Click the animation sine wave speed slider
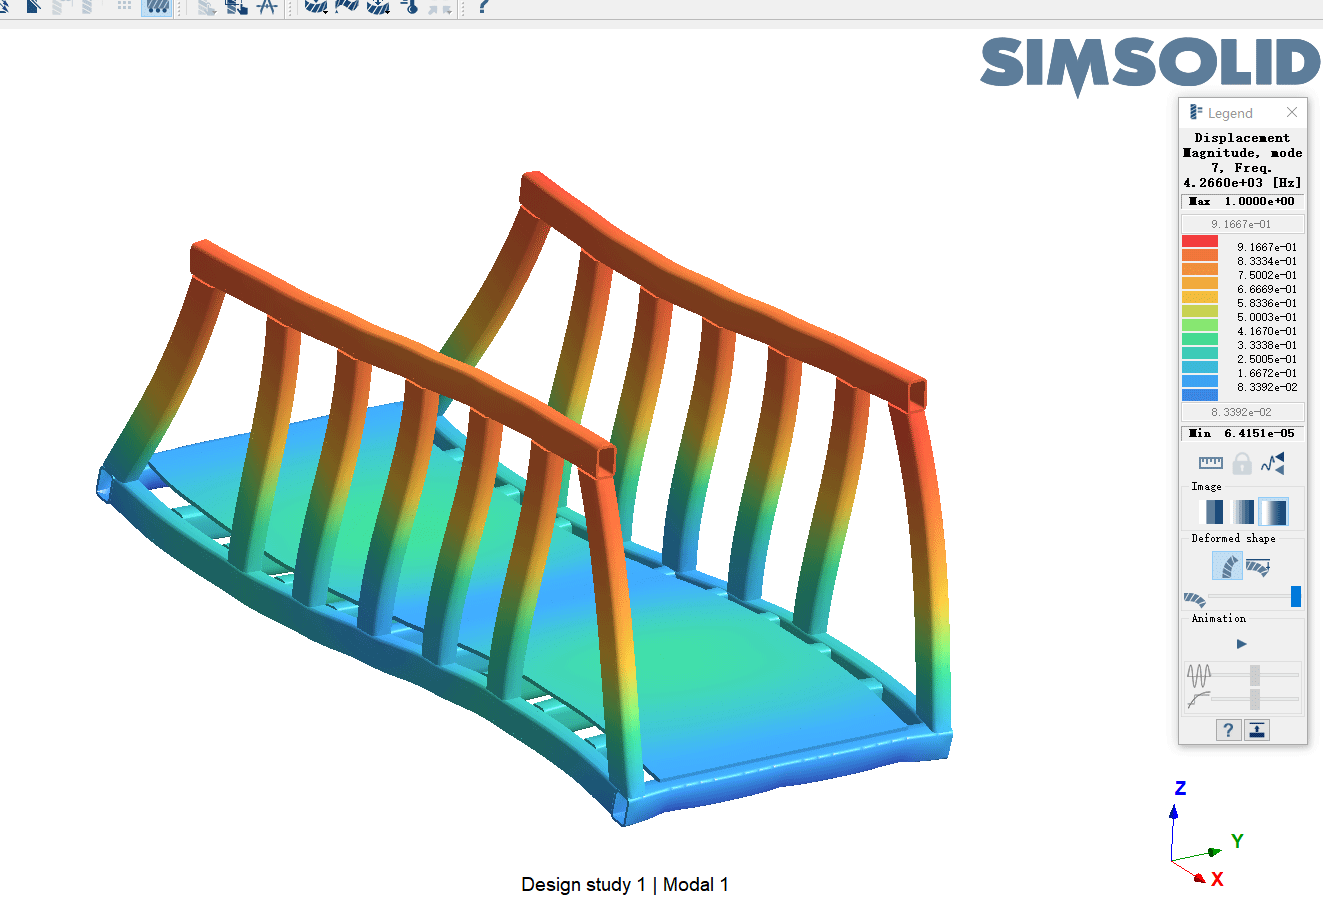Image resolution: width=1323 pixels, height=919 pixels. pos(1254,675)
